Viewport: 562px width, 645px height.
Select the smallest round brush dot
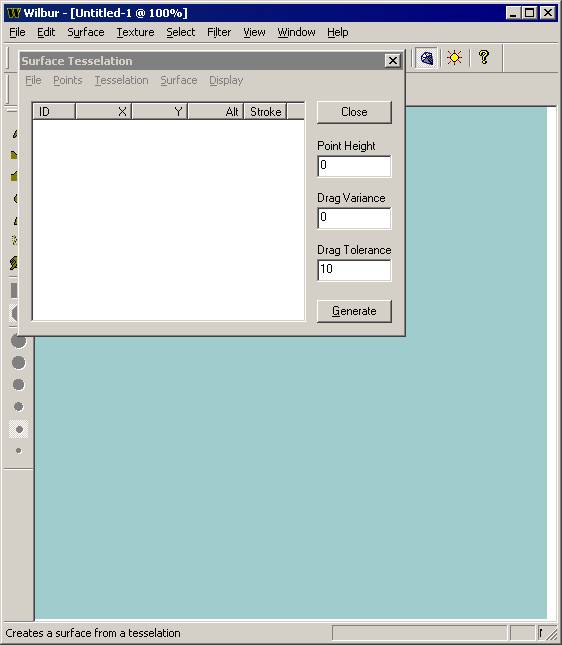pos(19,451)
